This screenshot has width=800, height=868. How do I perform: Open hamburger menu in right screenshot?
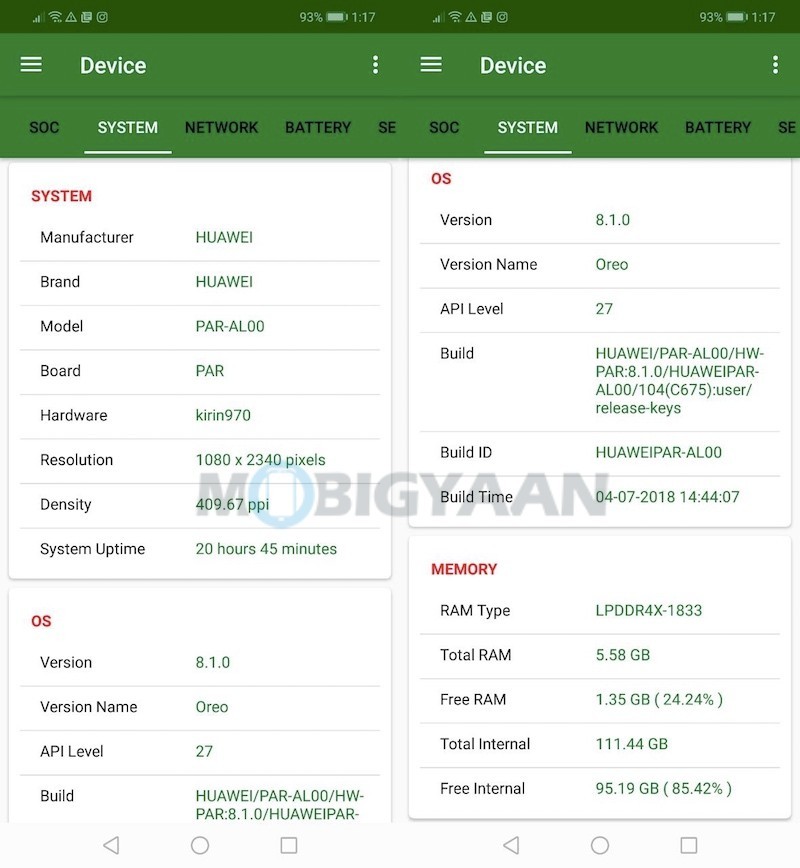431,65
